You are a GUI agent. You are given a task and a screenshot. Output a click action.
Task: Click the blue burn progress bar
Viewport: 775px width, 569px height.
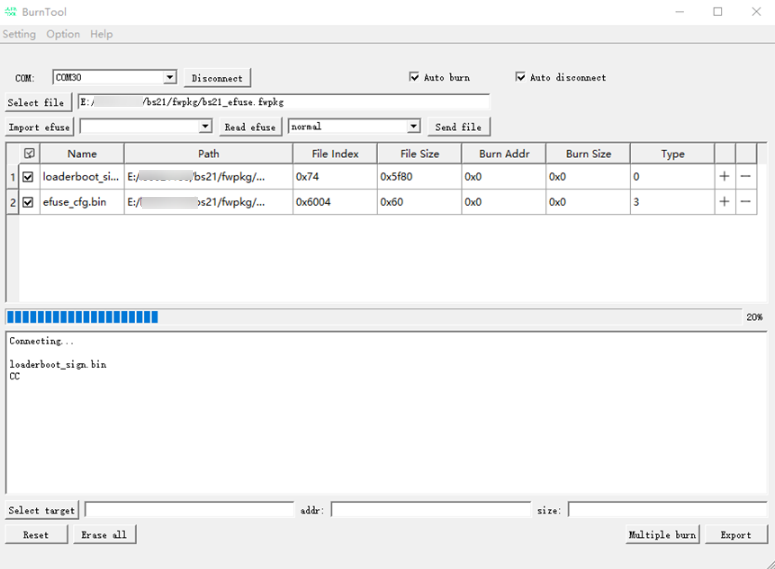tap(82, 317)
